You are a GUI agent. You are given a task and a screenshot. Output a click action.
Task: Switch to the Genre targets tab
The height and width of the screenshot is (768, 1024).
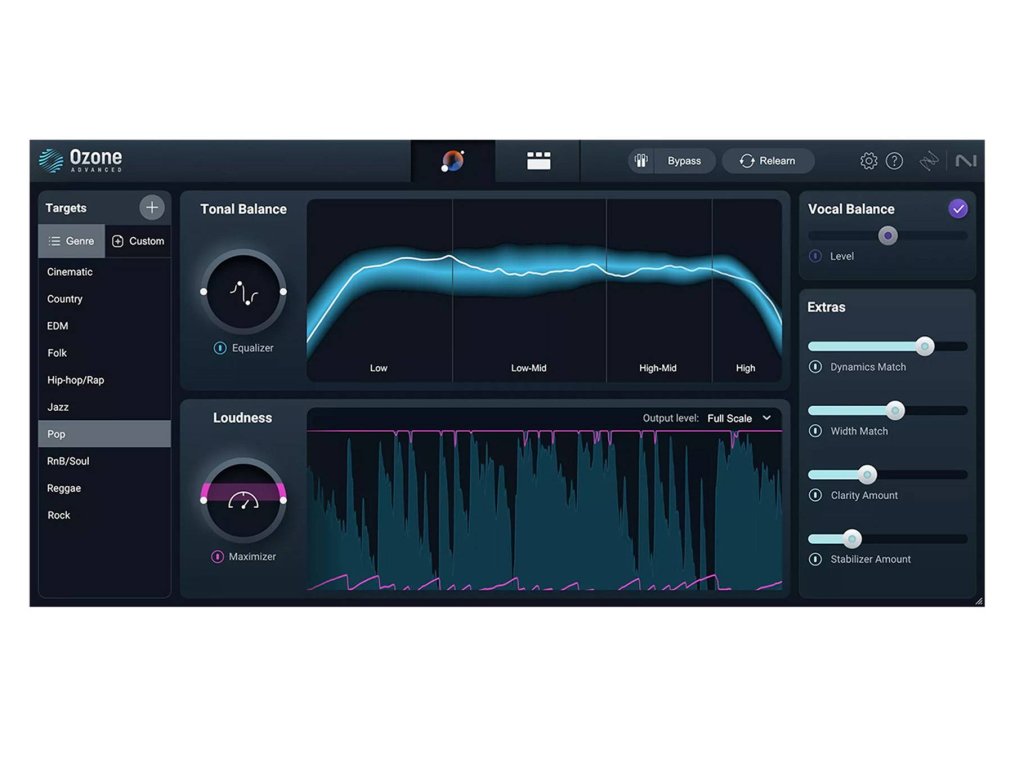(x=71, y=241)
